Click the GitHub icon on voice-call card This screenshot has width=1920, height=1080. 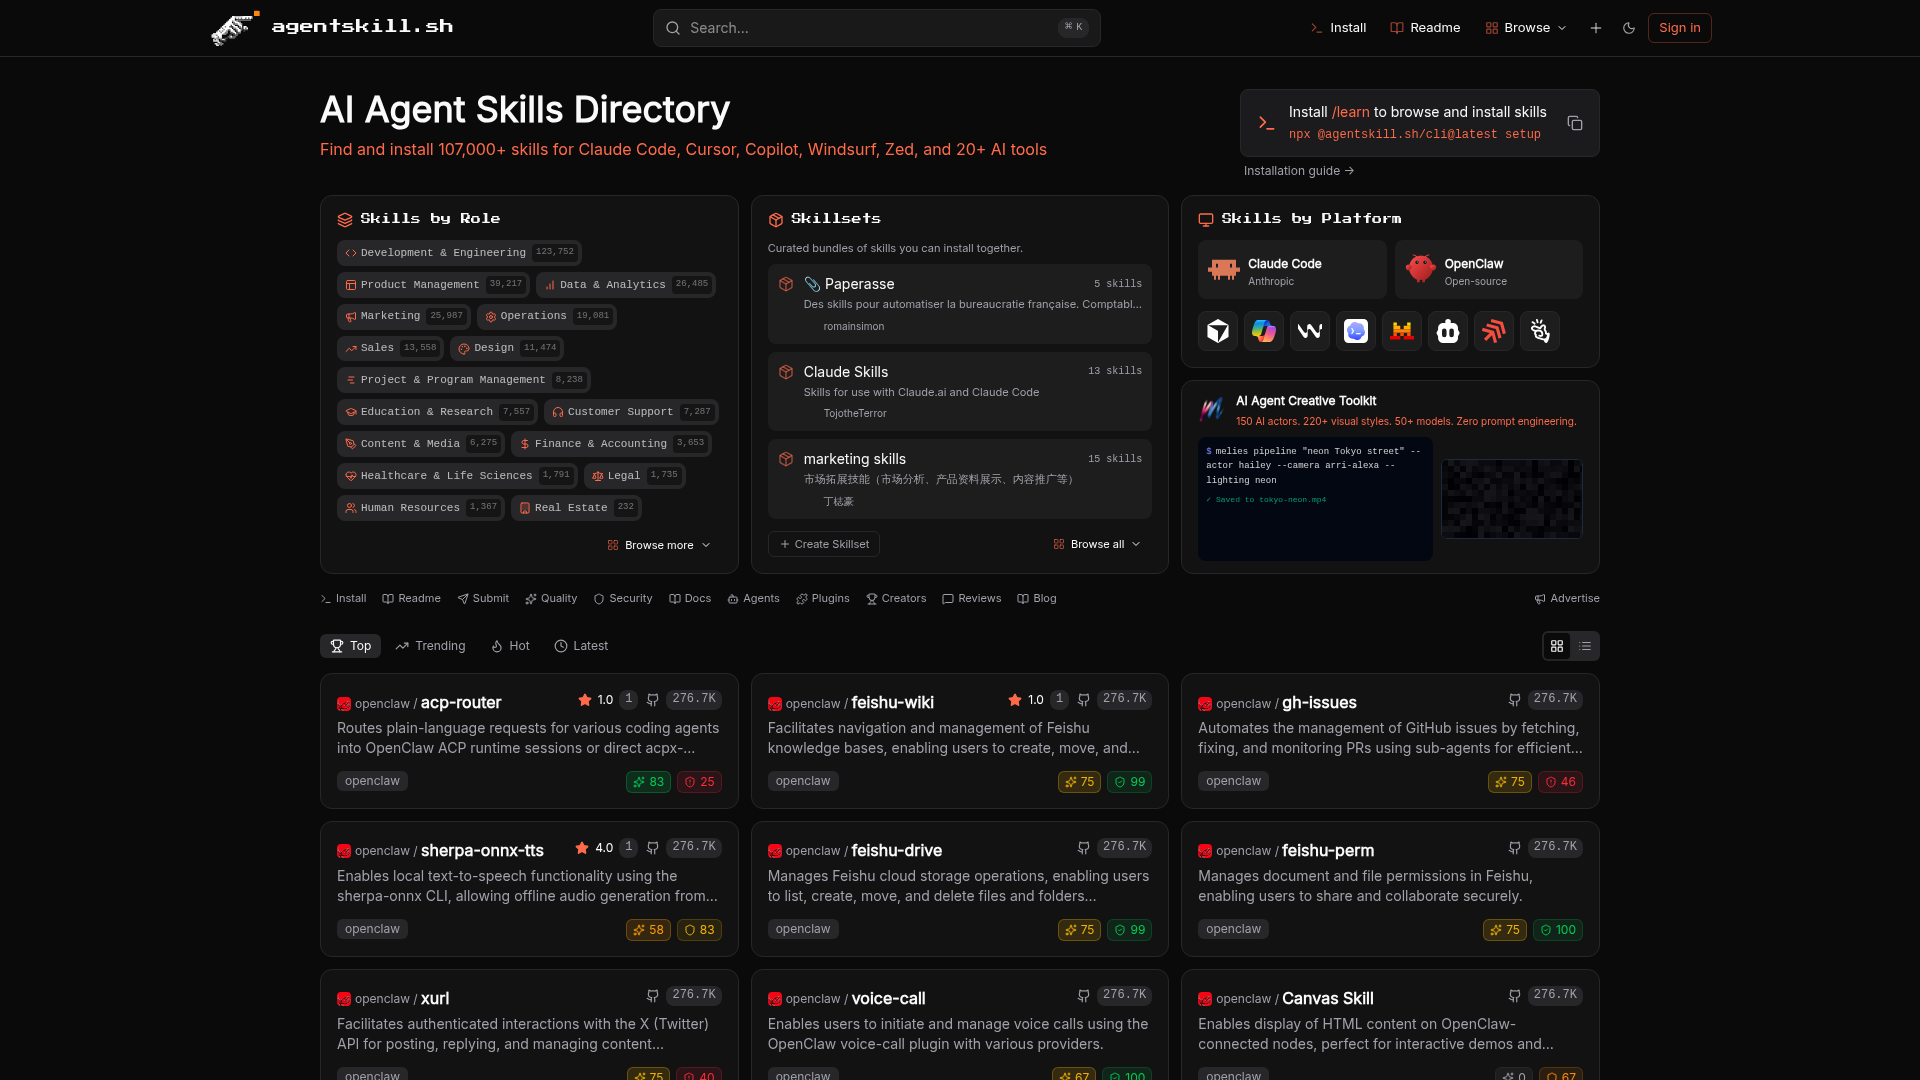click(1083, 996)
